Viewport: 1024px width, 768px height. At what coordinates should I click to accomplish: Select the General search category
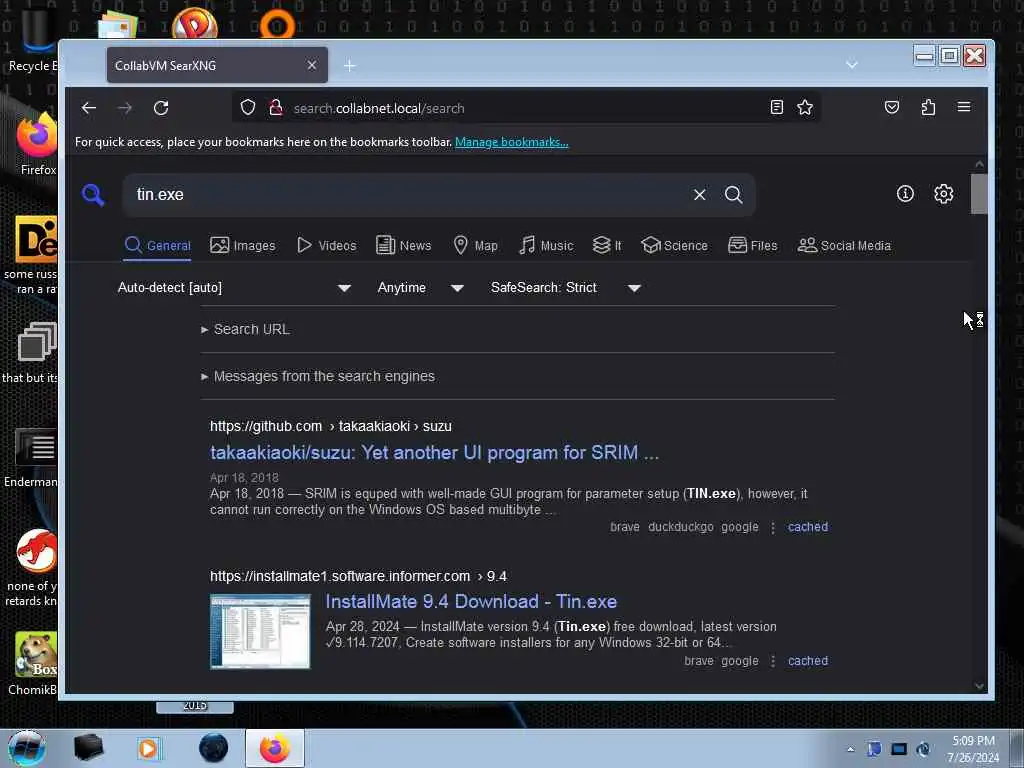[157, 246]
